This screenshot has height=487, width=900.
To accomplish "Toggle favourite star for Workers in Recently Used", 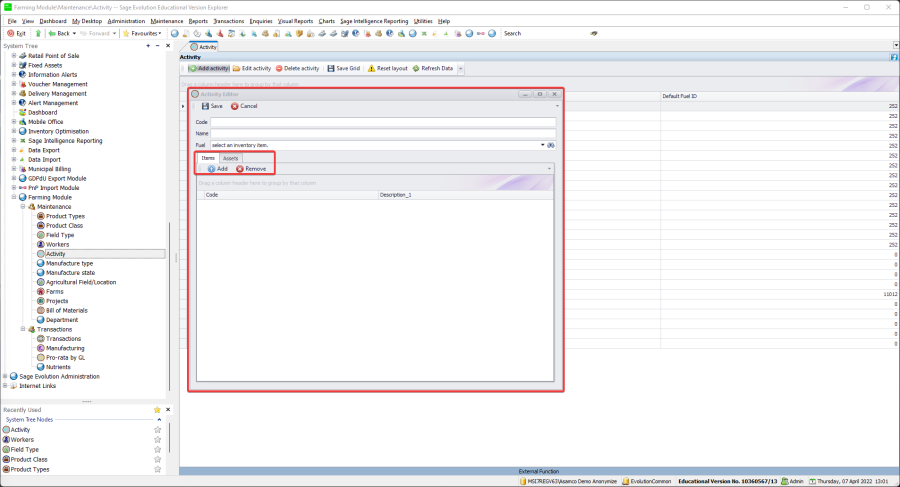I will [x=157, y=439].
